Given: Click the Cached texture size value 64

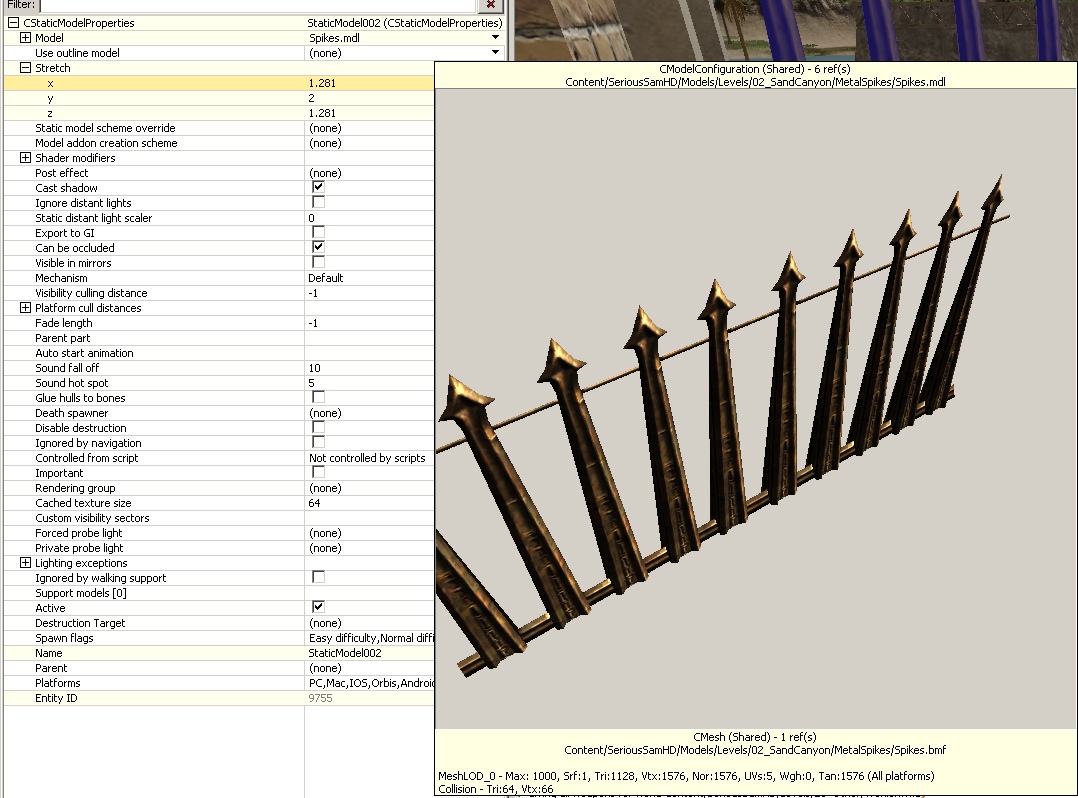Looking at the screenshot, I should coord(314,503).
